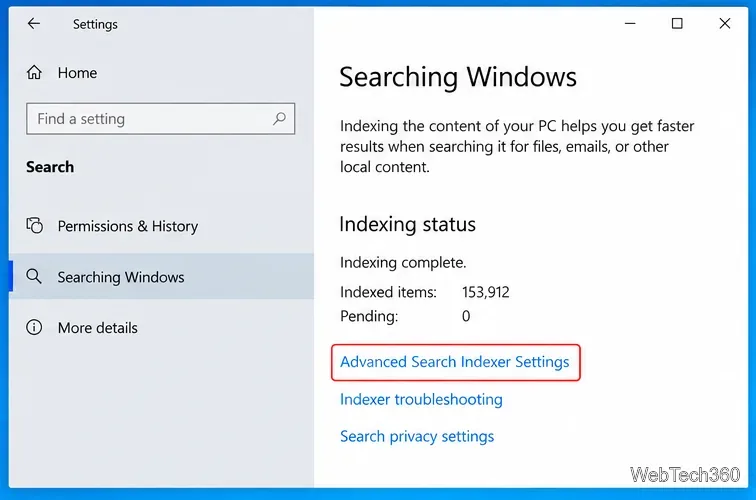Click the Indexed items: label

tap(388, 292)
